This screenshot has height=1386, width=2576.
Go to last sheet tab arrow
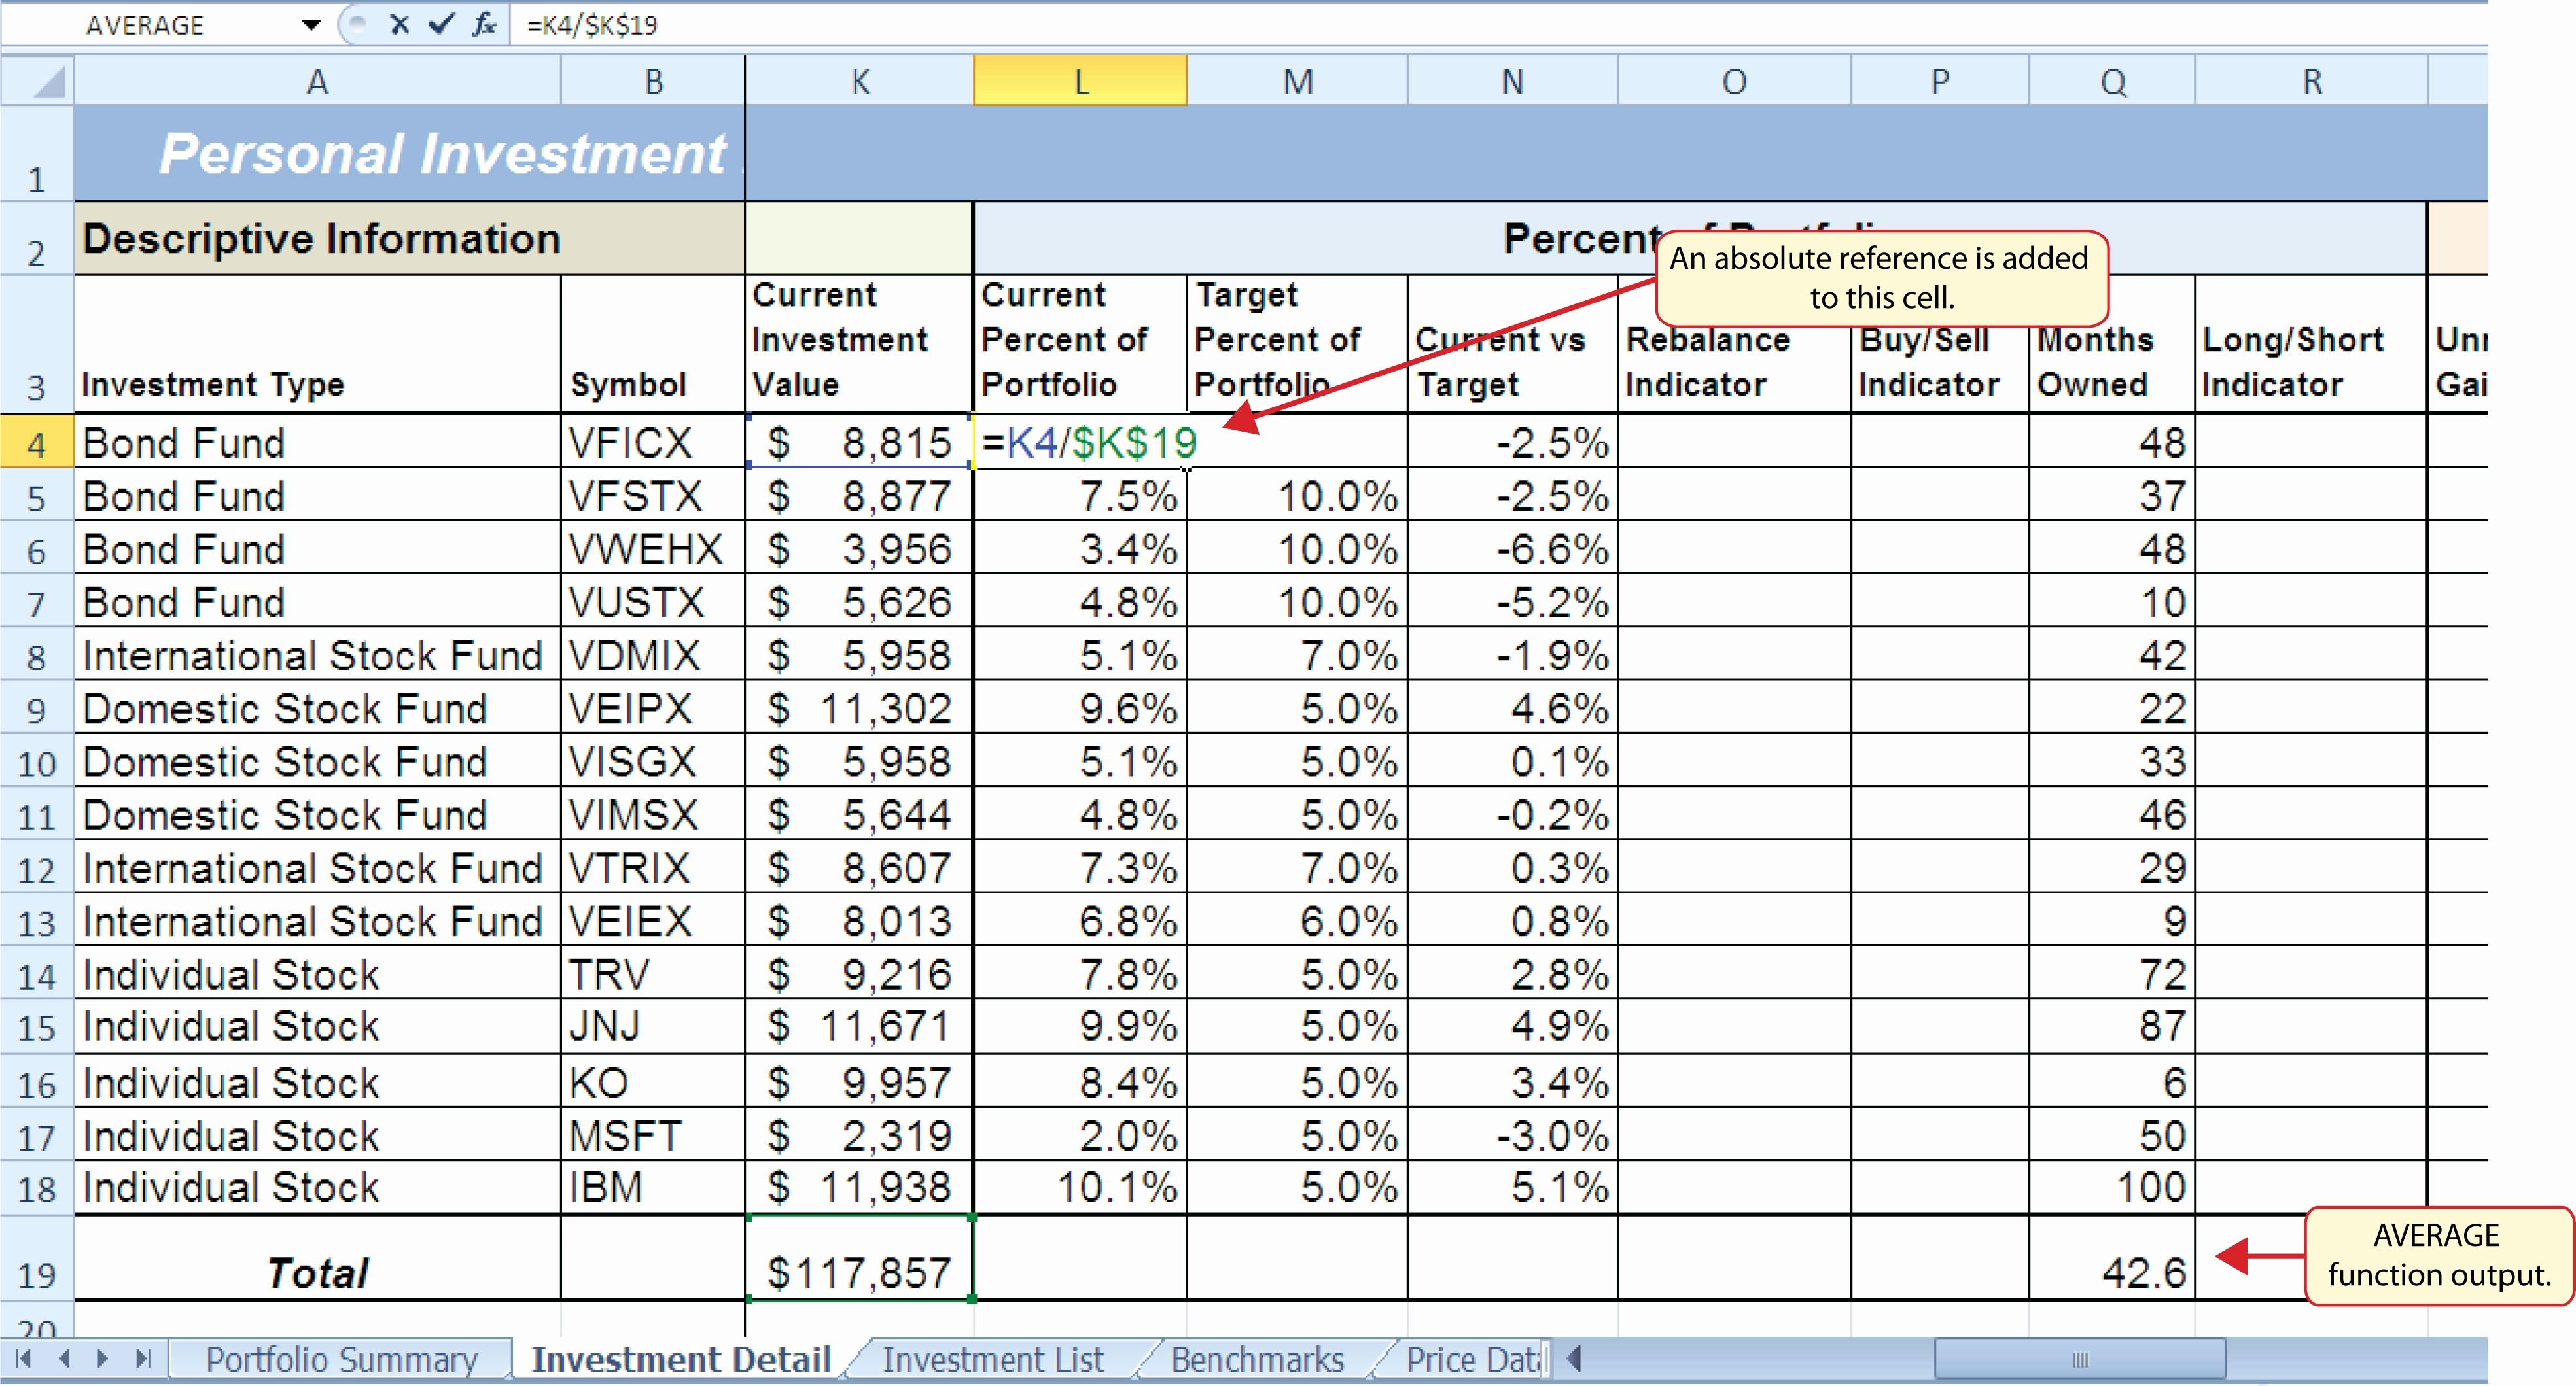pyautogui.click(x=144, y=1358)
